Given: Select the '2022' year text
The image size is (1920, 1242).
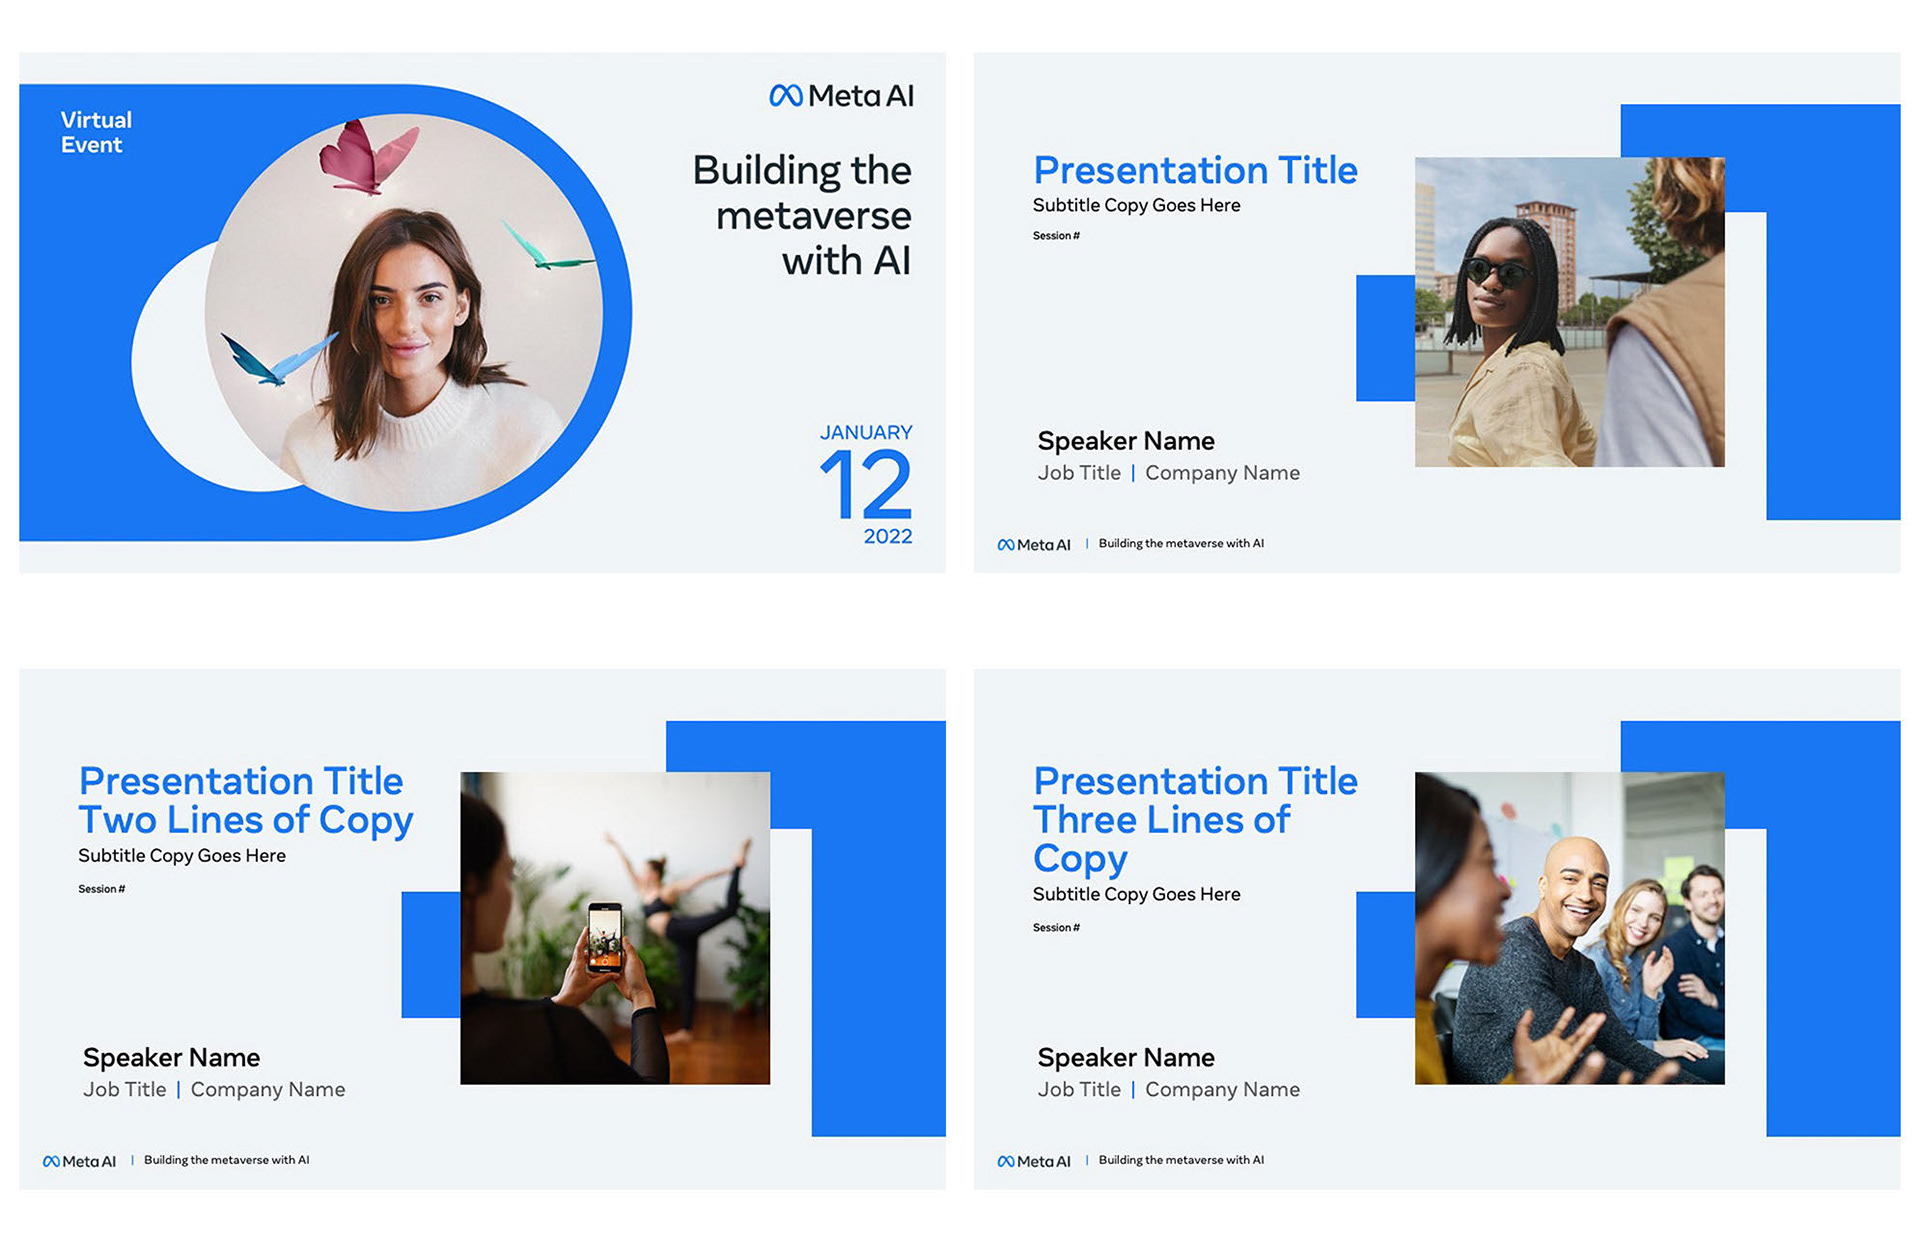Looking at the screenshot, I should 888,536.
